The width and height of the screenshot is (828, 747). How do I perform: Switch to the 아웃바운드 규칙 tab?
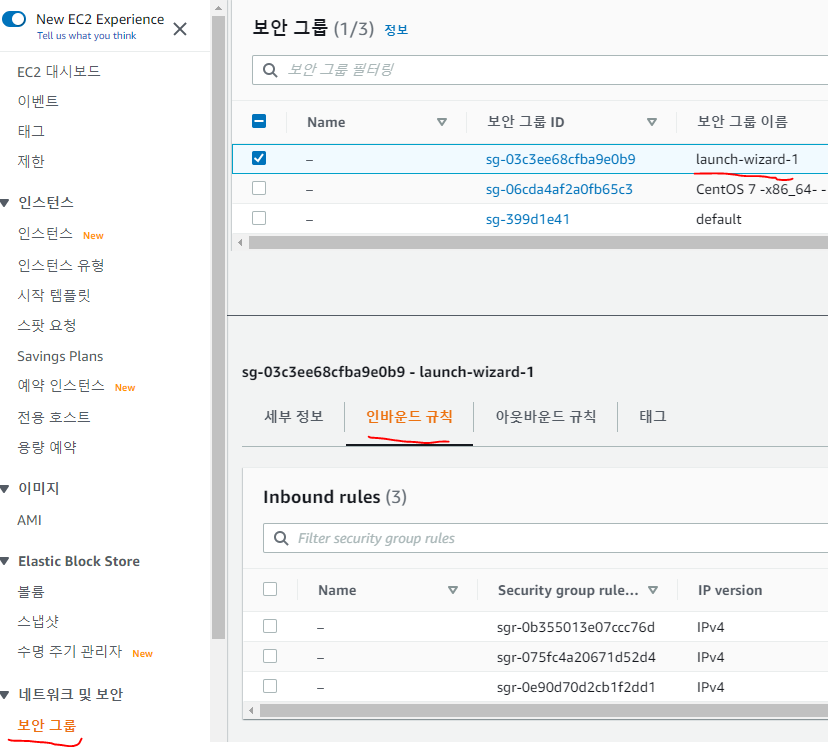545,417
